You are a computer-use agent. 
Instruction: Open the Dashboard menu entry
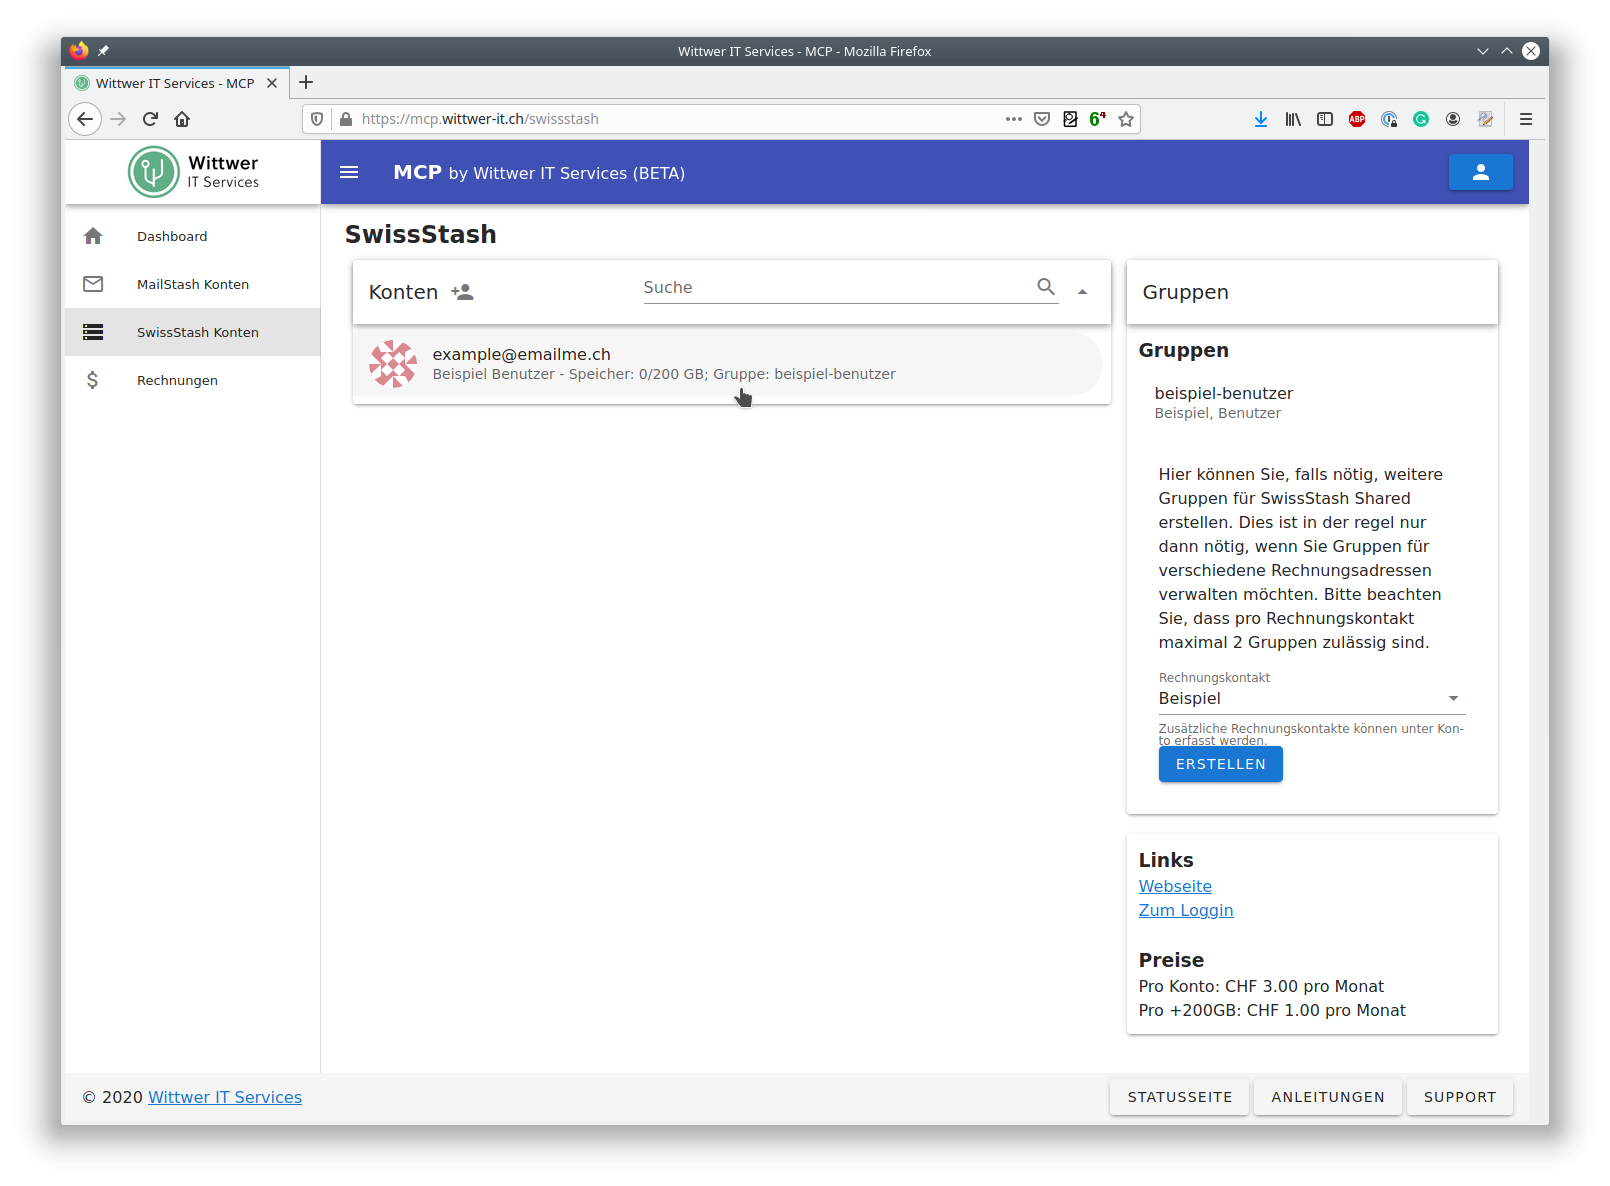click(x=193, y=236)
